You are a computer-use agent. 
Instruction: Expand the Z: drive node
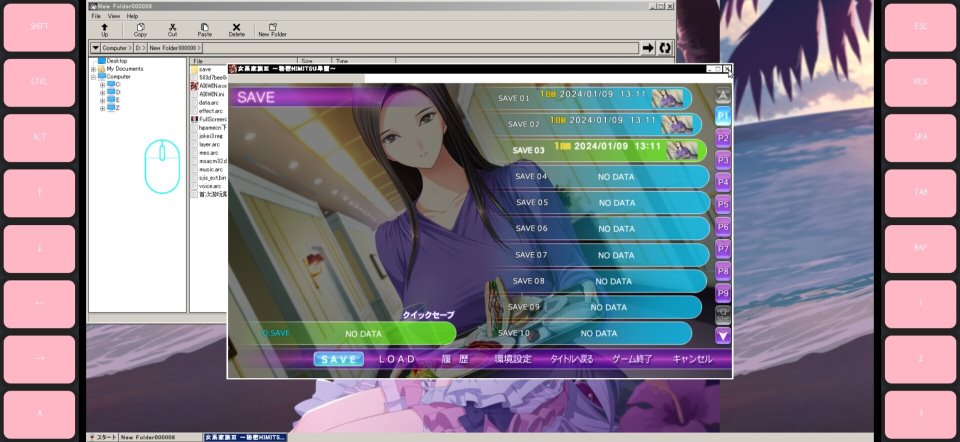[x=102, y=108]
